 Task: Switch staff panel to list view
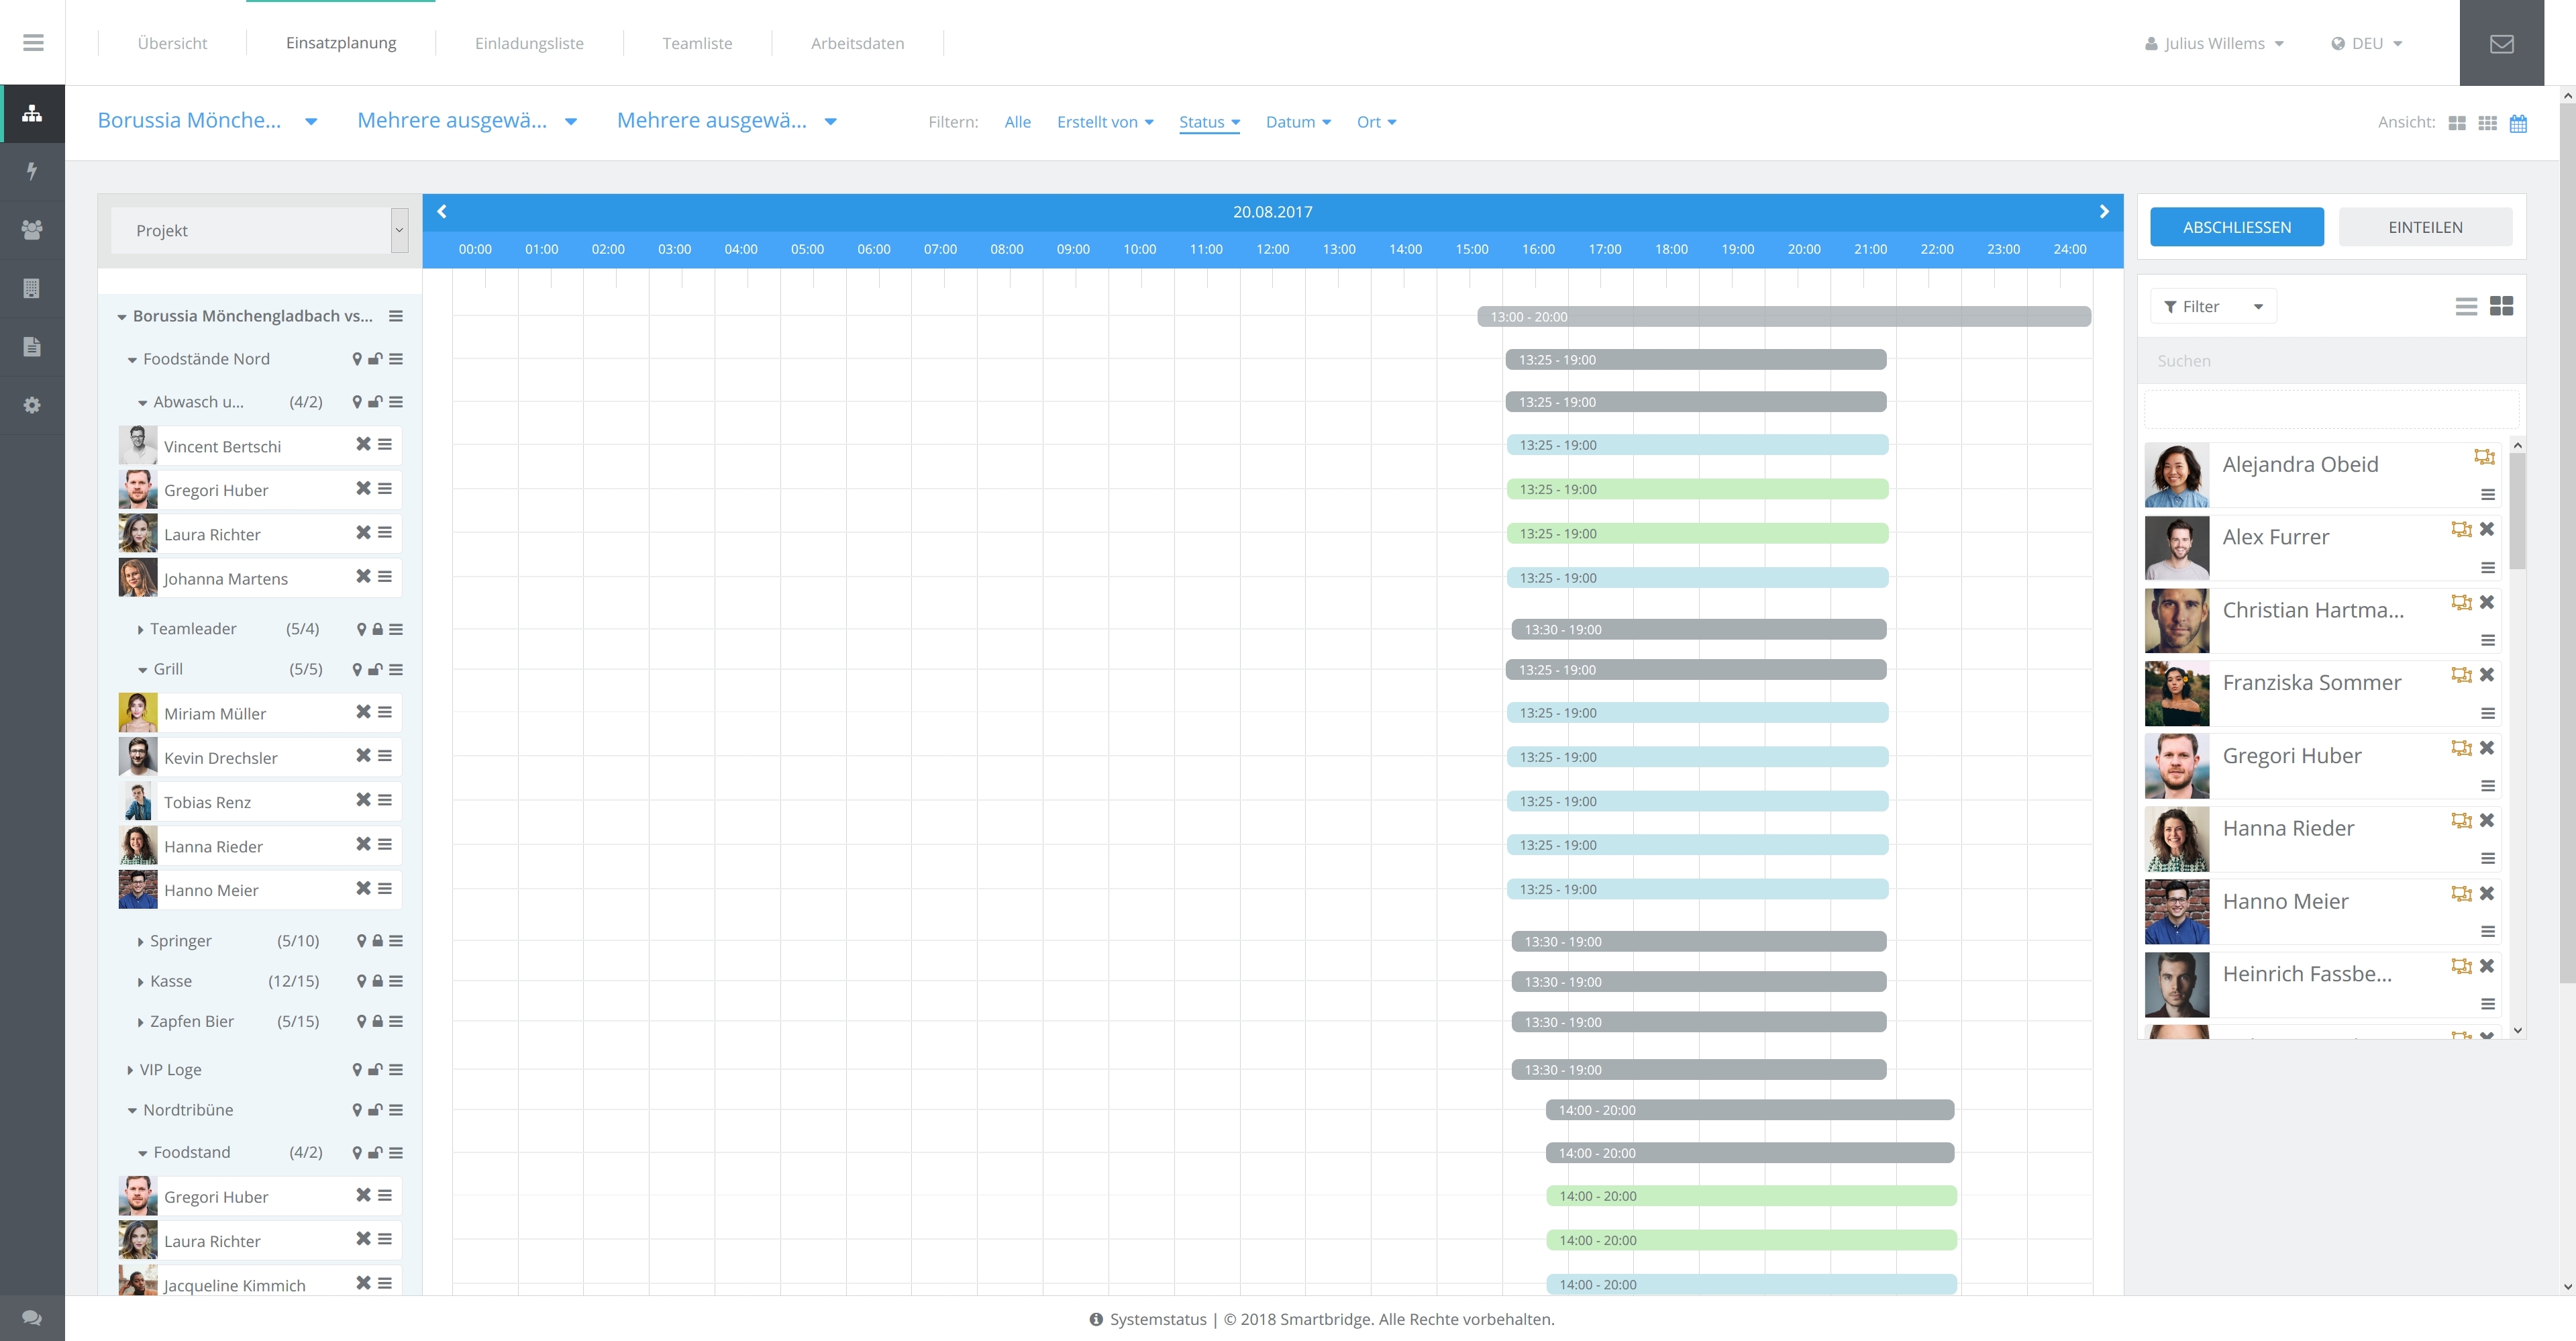click(2466, 306)
